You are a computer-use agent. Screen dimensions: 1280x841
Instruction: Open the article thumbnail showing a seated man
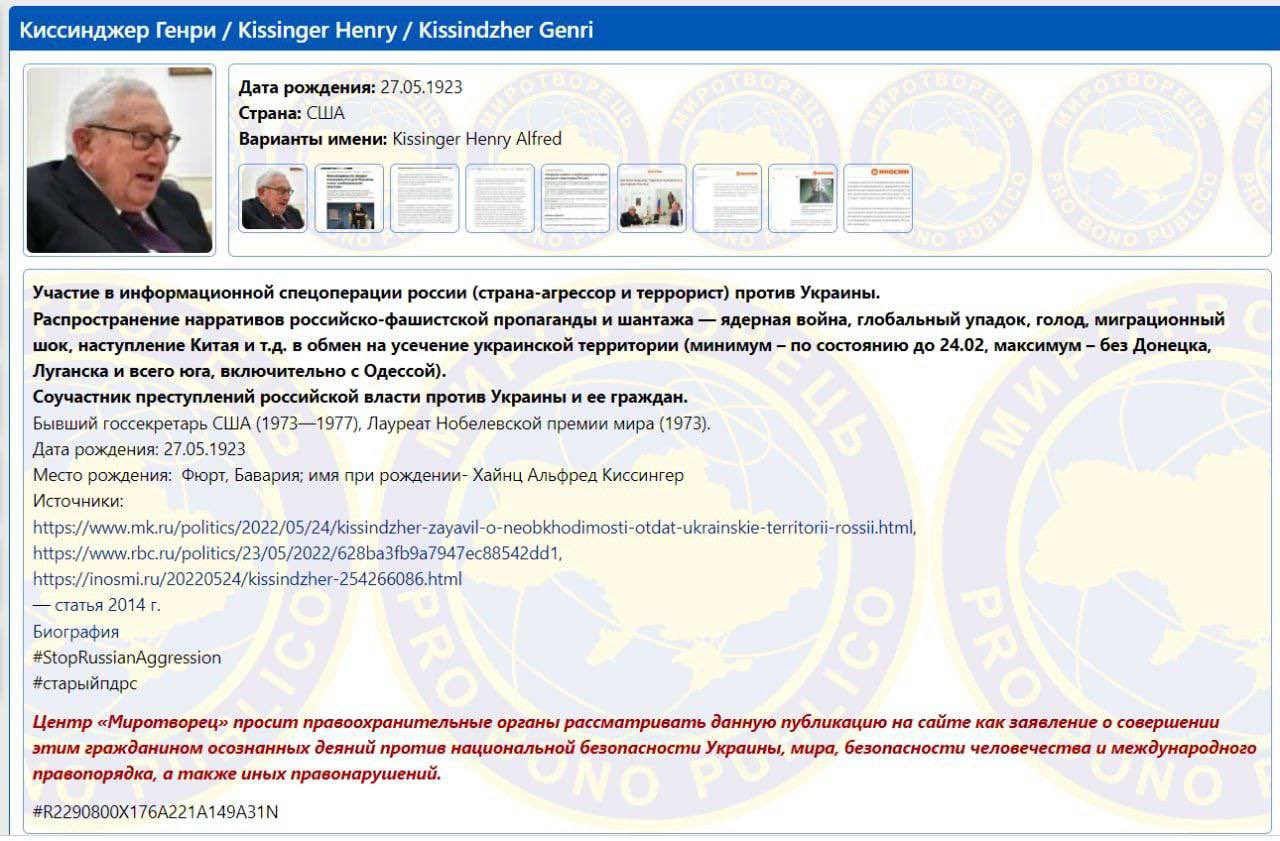point(349,198)
